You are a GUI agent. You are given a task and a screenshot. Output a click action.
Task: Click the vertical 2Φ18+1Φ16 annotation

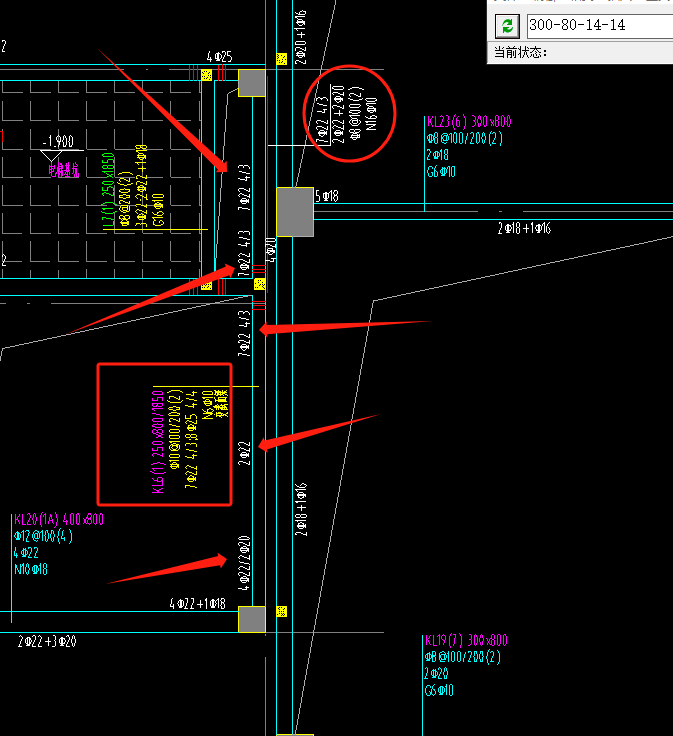(x=301, y=509)
